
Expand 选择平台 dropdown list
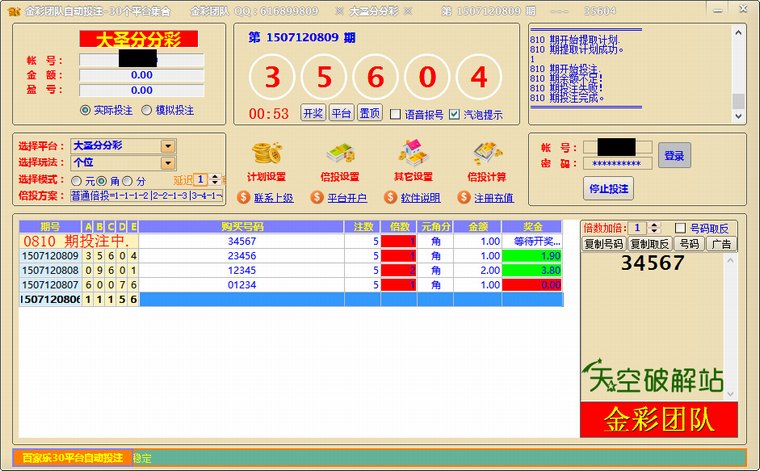pyautogui.click(x=168, y=146)
